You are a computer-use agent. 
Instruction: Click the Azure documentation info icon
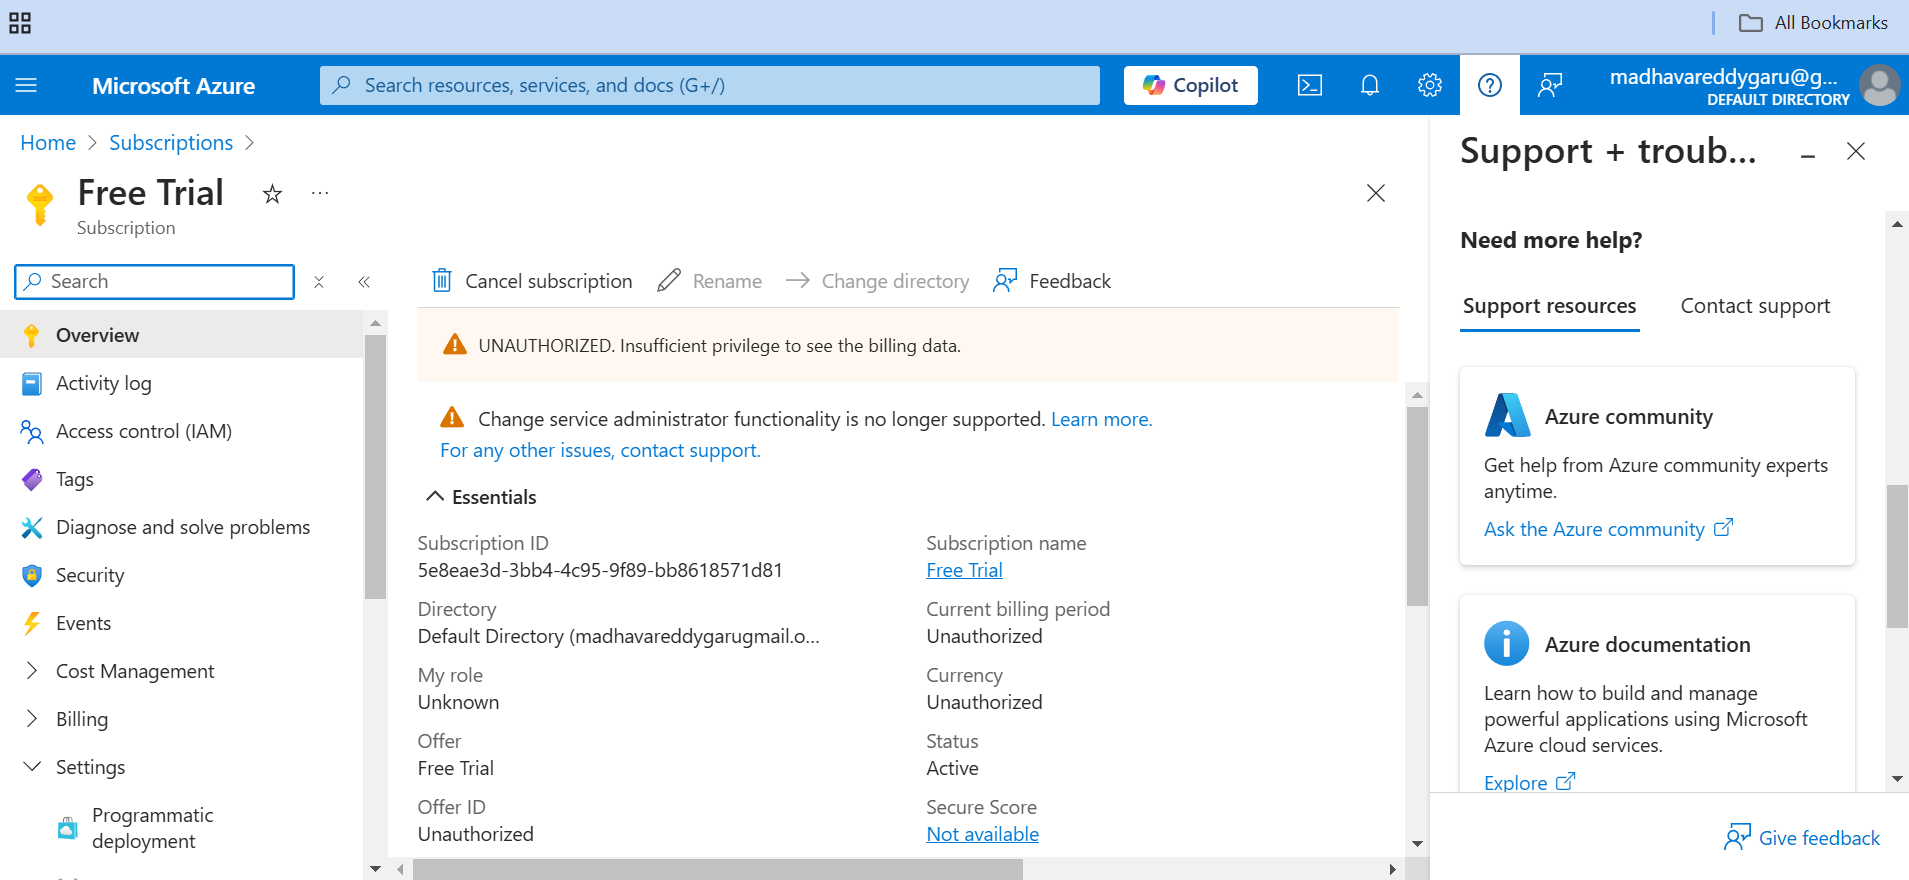[x=1507, y=643]
